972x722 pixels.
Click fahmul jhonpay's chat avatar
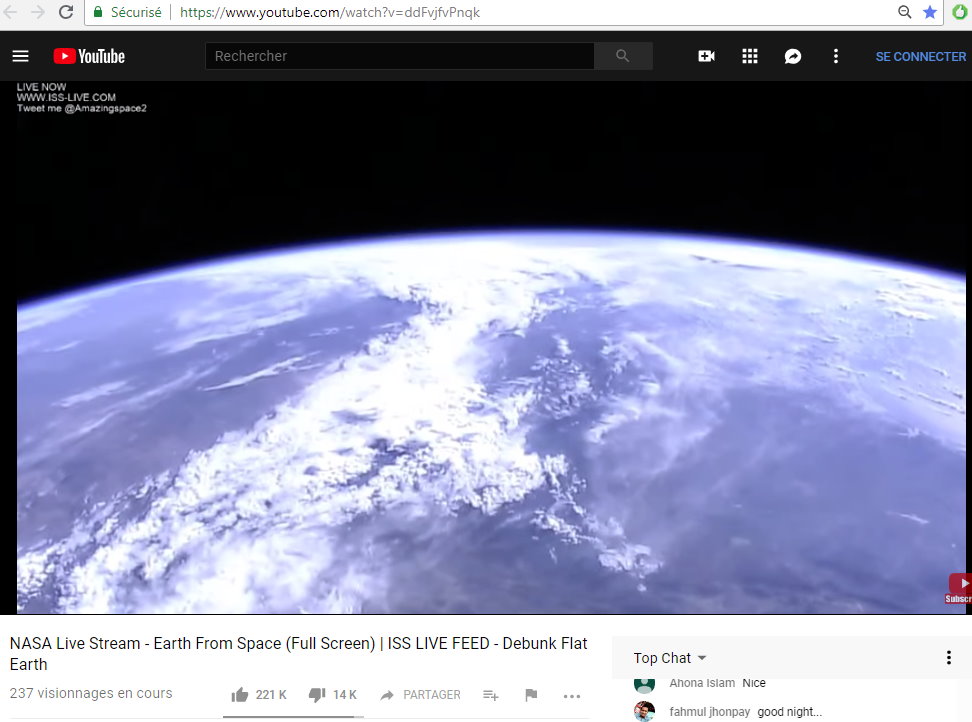(x=644, y=711)
